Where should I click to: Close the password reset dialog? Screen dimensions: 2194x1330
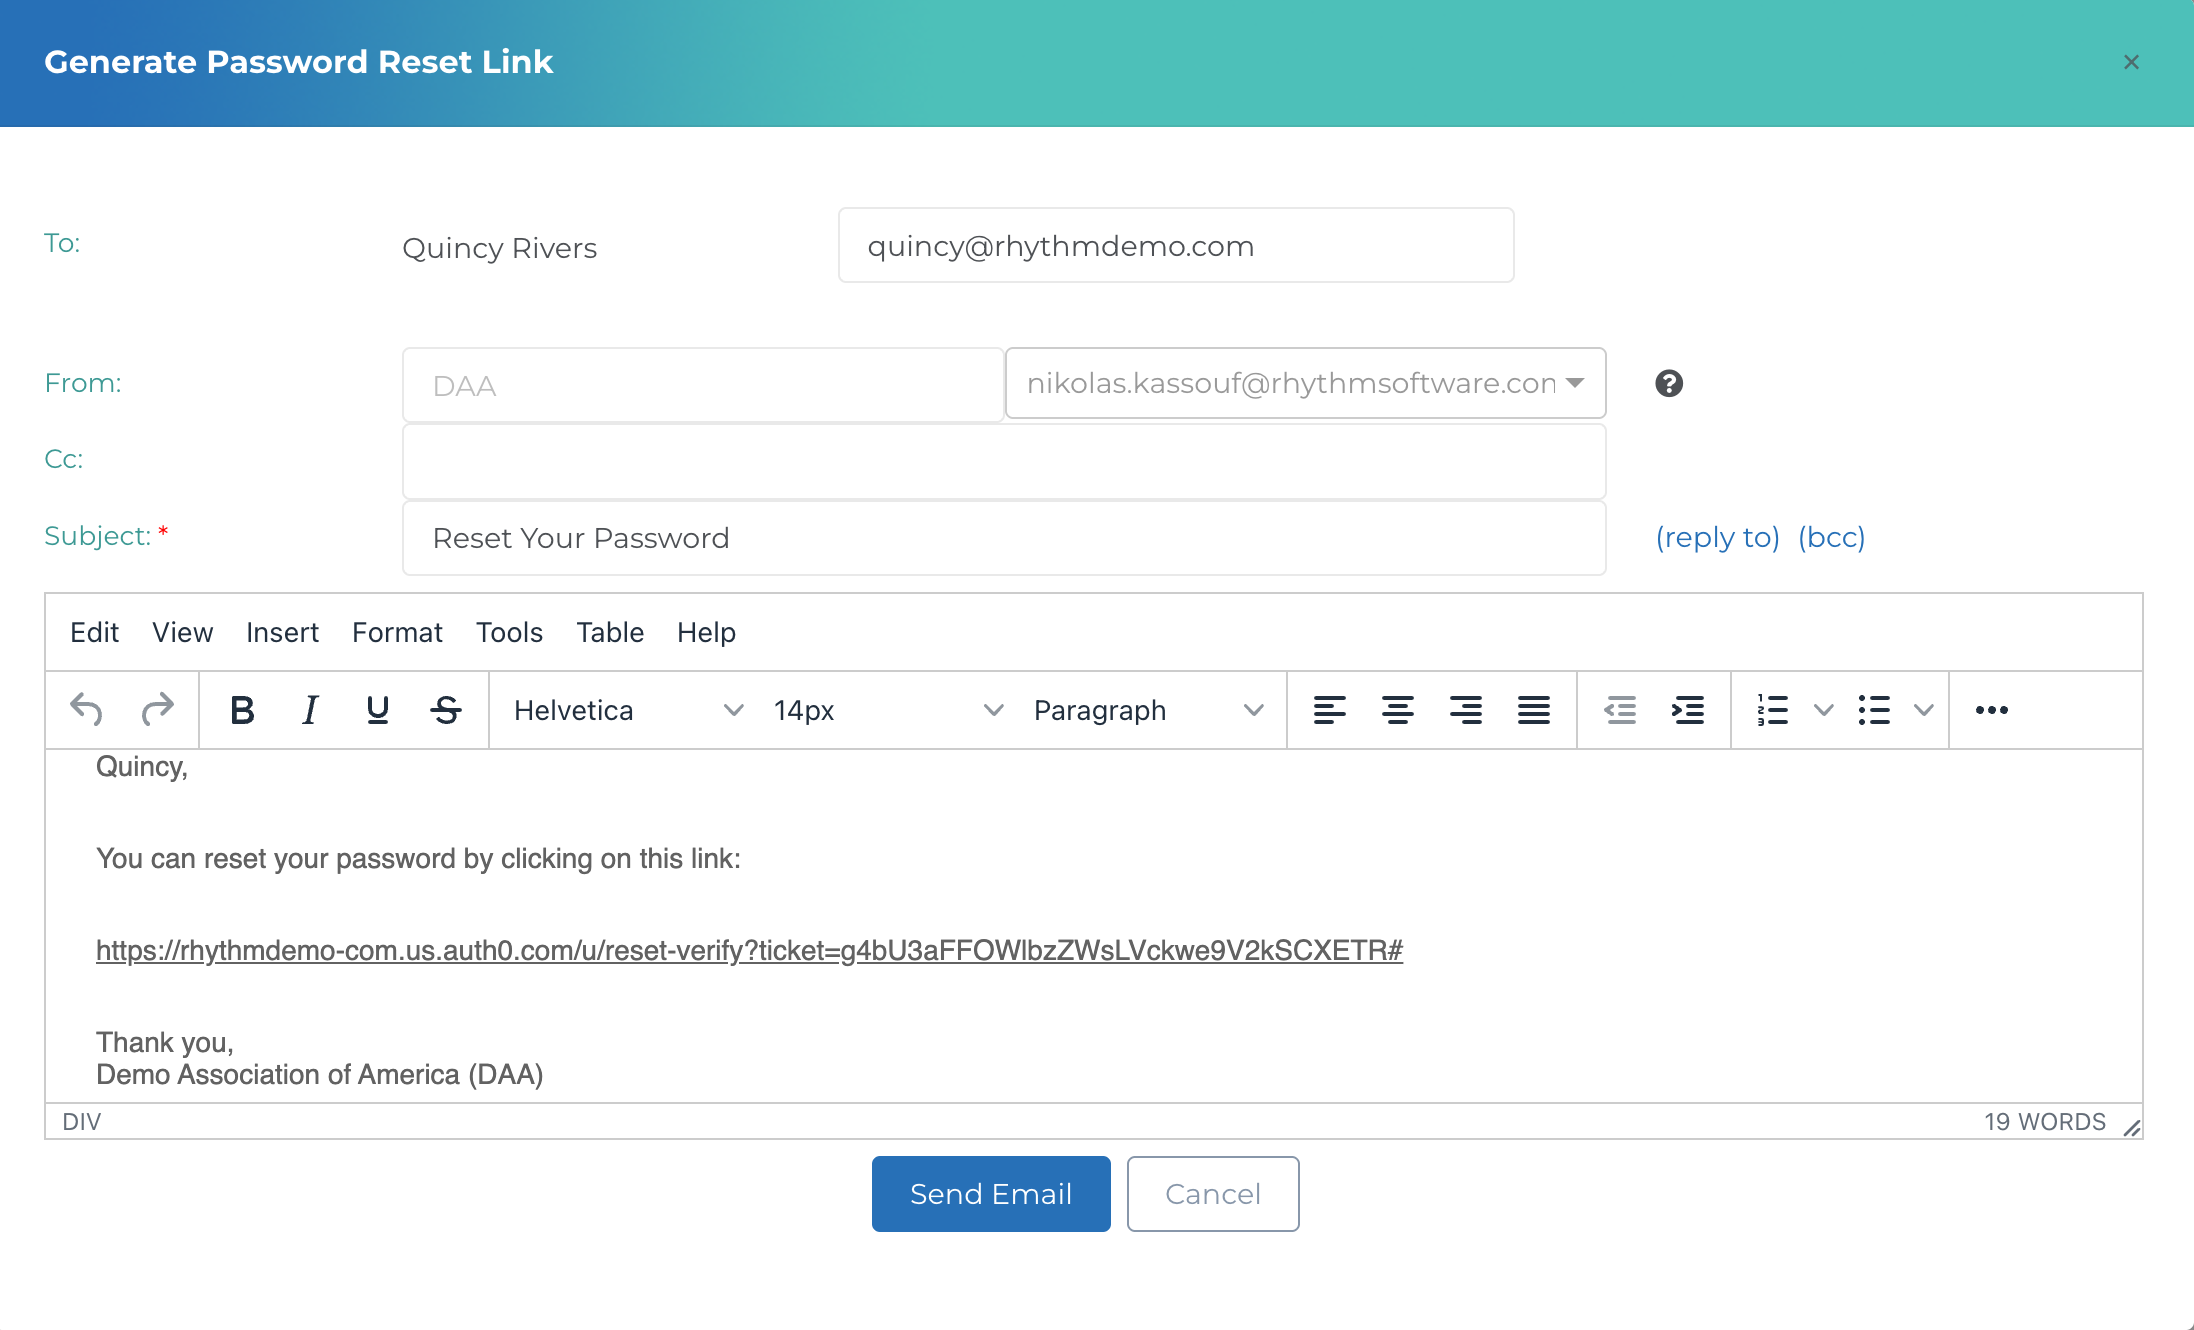point(2131,62)
